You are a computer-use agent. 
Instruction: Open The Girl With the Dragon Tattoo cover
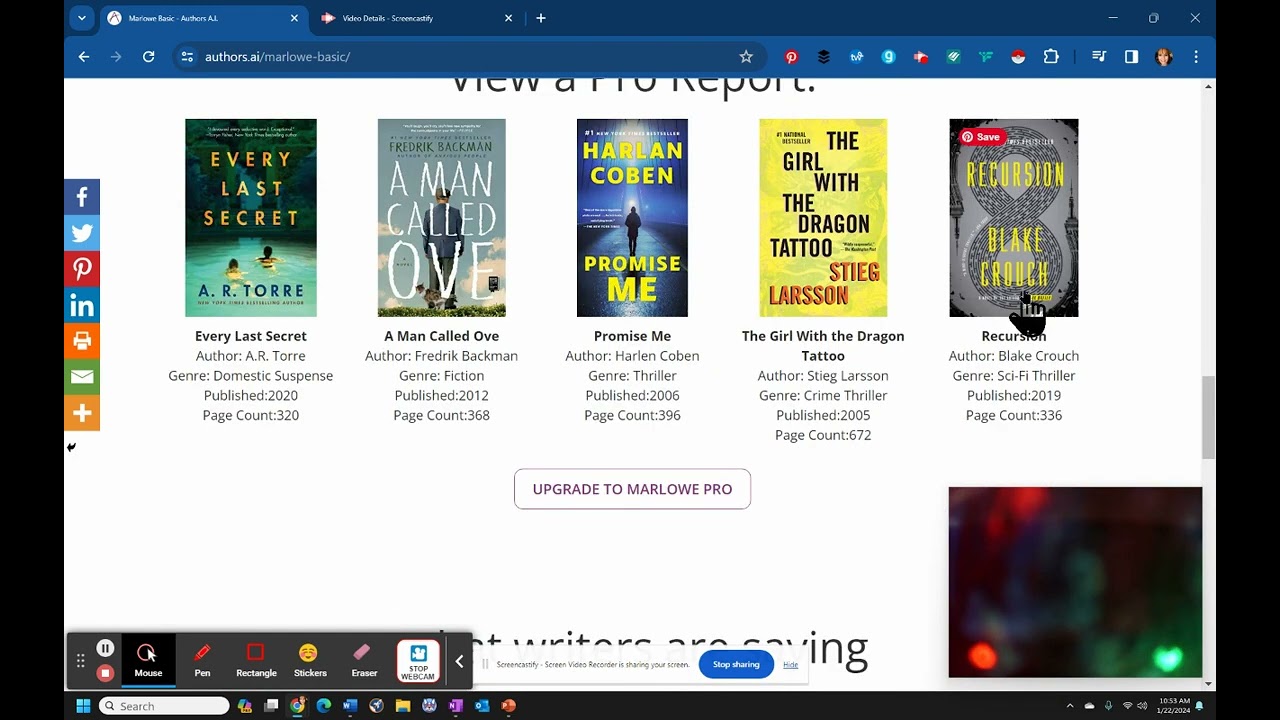tap(823, 218)
